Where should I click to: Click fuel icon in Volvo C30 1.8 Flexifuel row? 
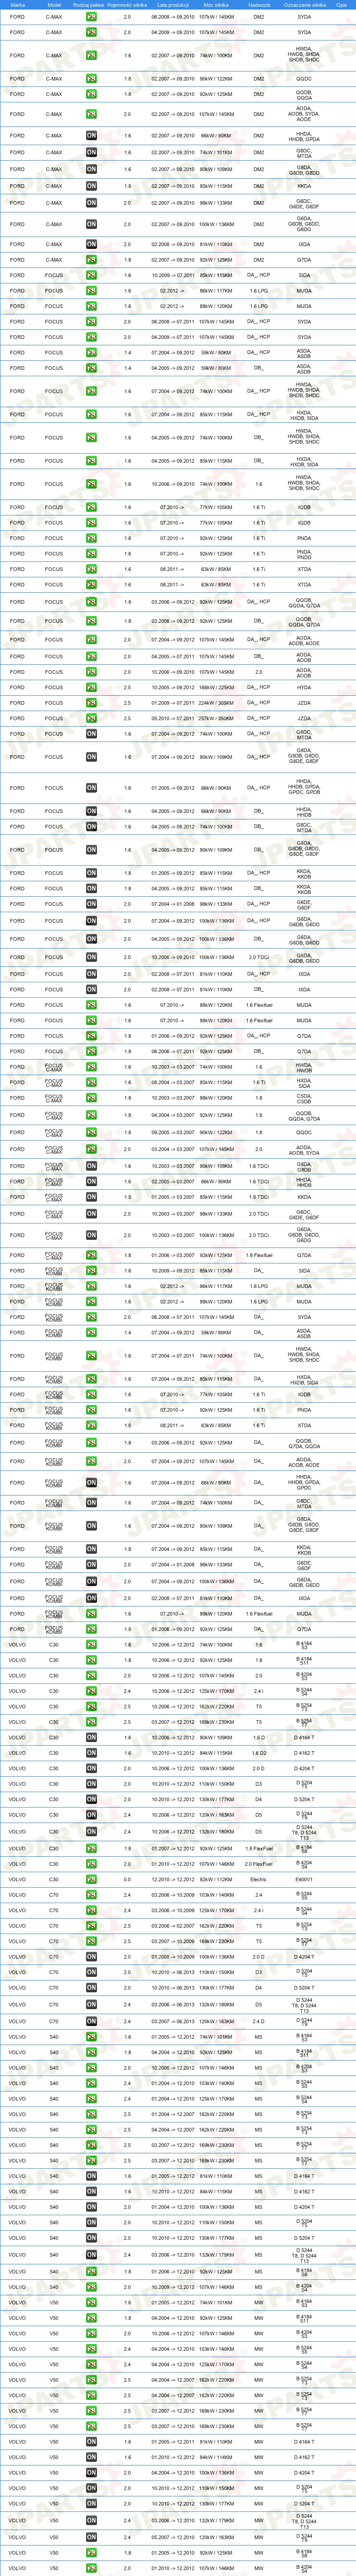pos(91,1849)
